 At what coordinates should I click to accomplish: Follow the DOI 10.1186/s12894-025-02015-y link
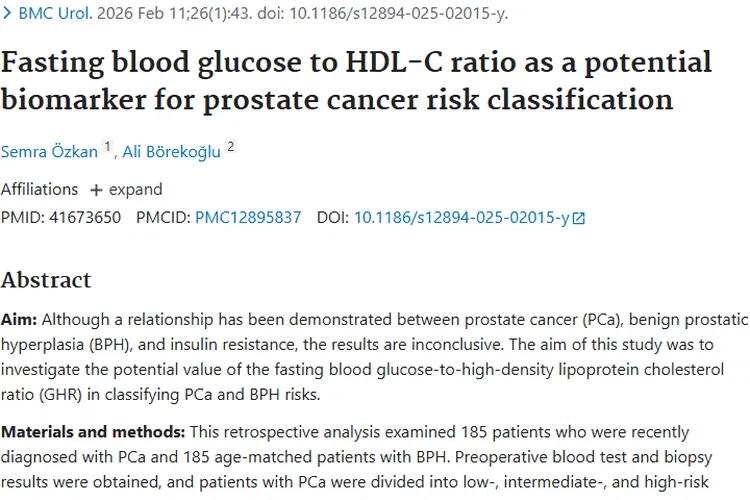(x=461, y=217)
